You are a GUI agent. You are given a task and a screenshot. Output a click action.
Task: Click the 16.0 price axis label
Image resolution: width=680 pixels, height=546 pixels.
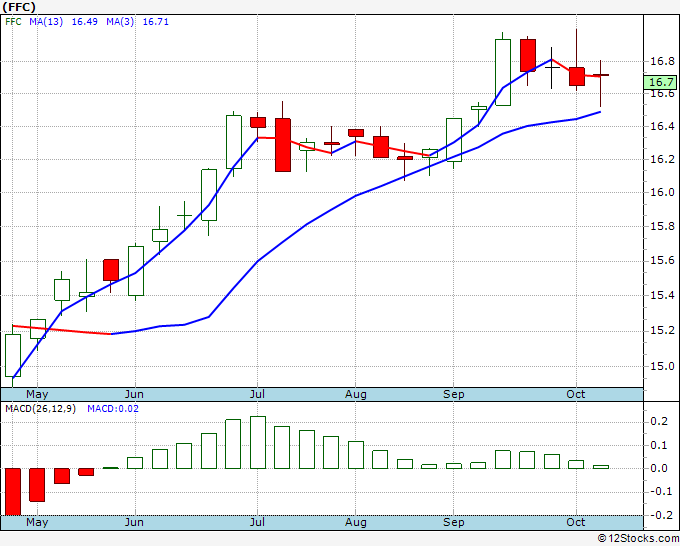click(x=662, y=193)
